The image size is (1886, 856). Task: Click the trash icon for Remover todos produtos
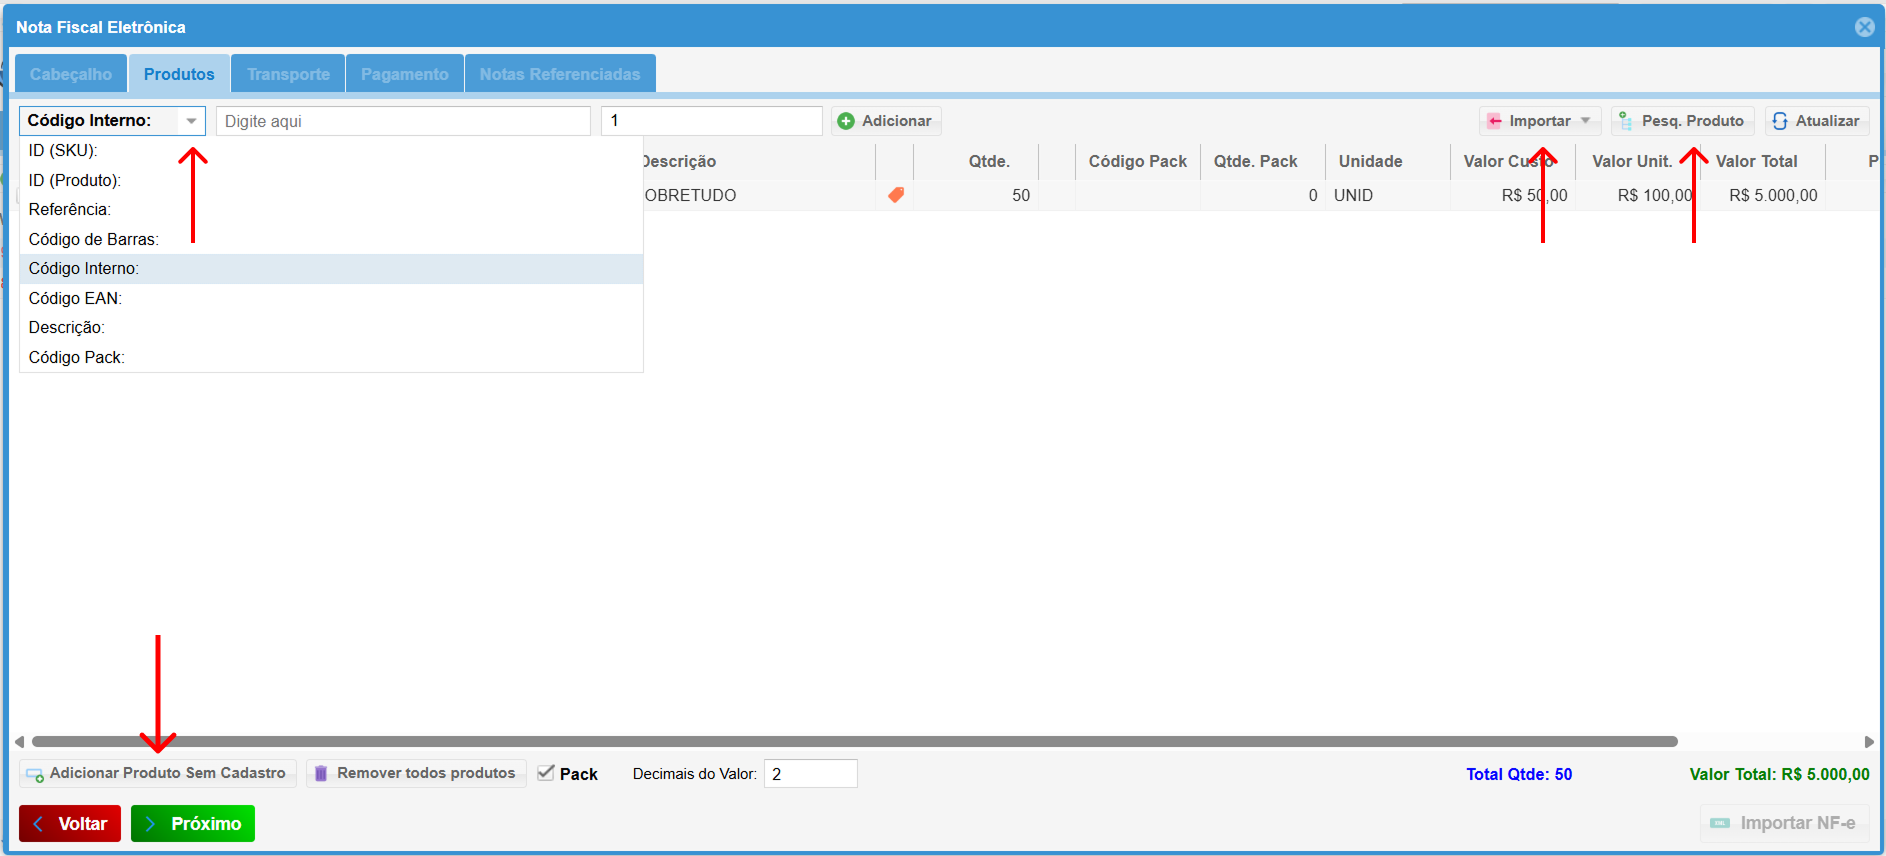point(321,773)
